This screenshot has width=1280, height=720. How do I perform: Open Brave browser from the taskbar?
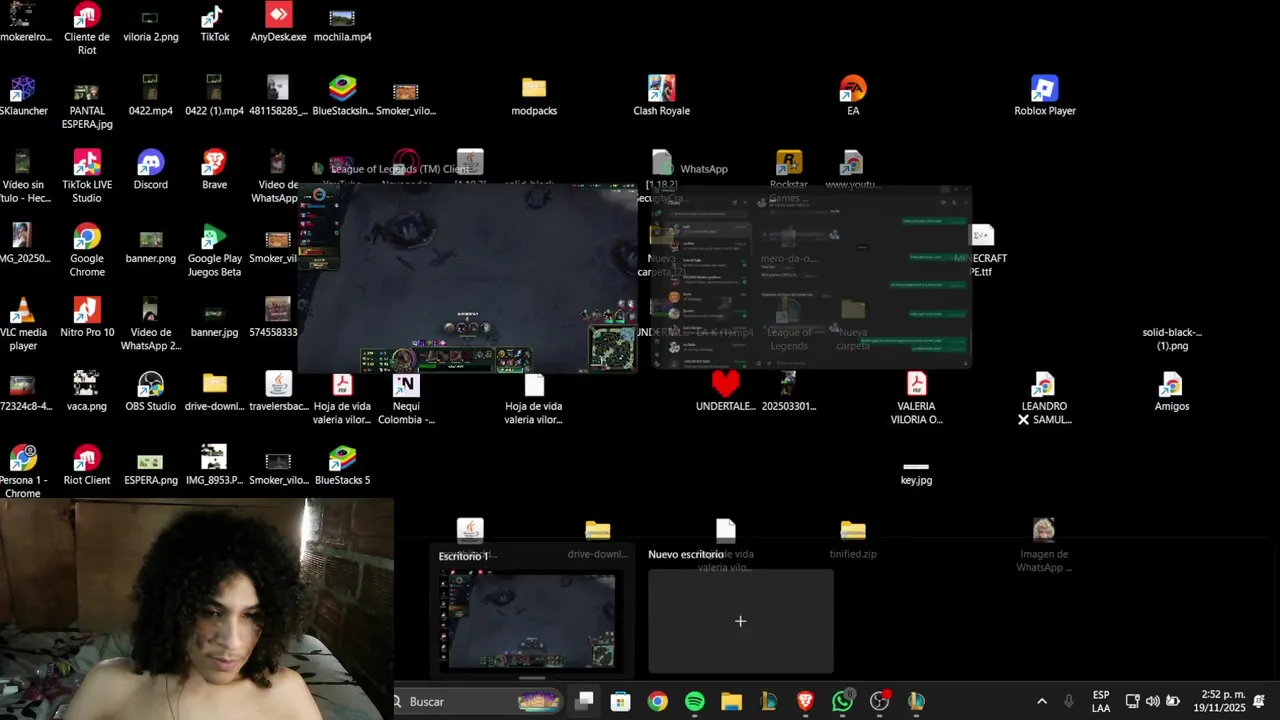tap(805, 701)
